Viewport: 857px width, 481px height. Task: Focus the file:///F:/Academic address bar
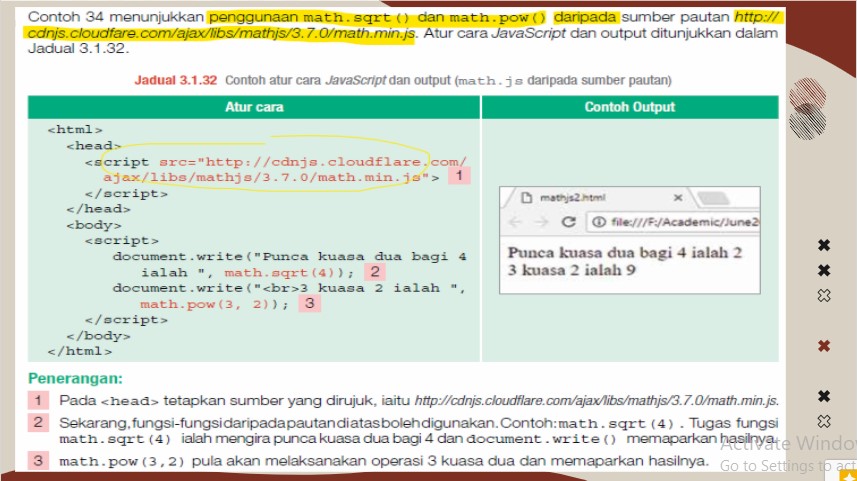673,221
